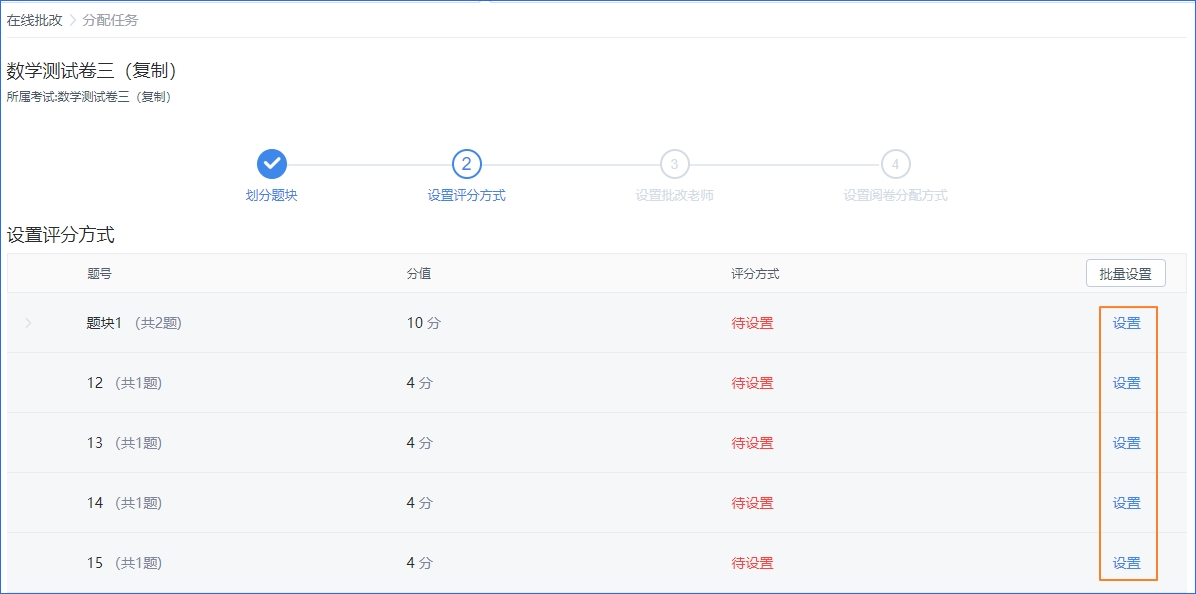Click 待设置 status for question 13
1196x594 pixels.
752,443
